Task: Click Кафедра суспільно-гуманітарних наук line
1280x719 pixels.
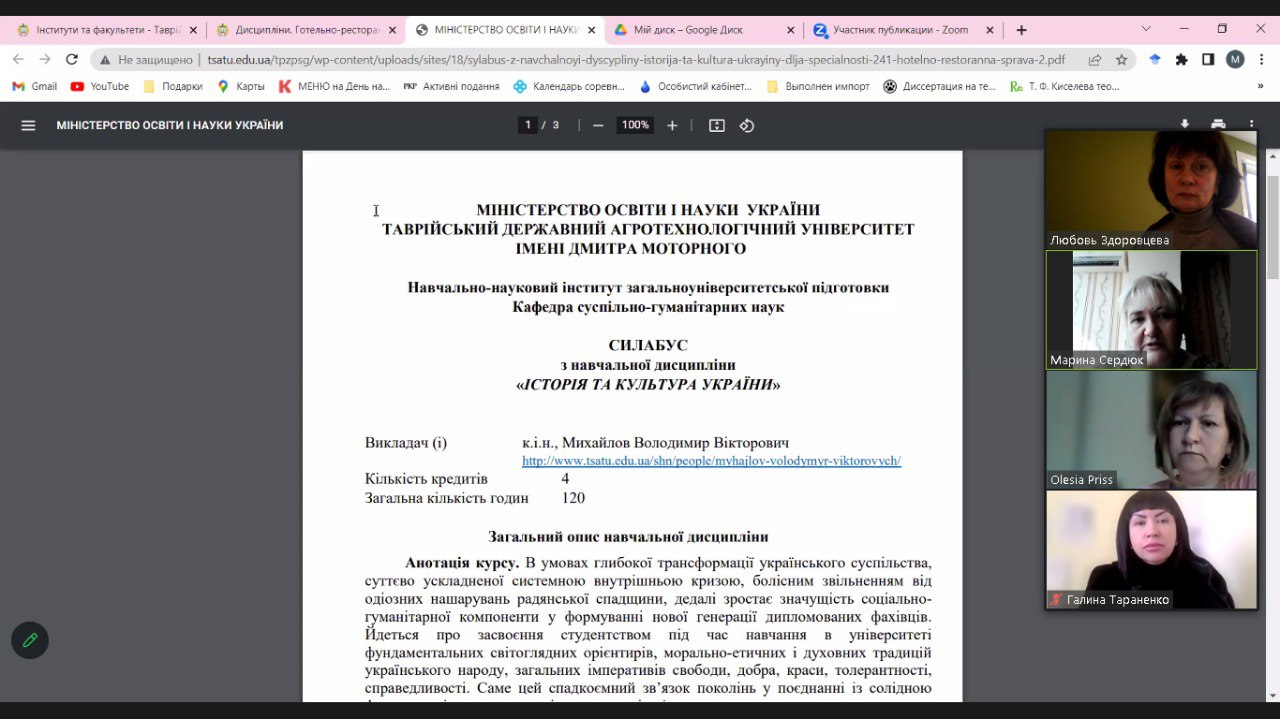Action: click(648, 307)
